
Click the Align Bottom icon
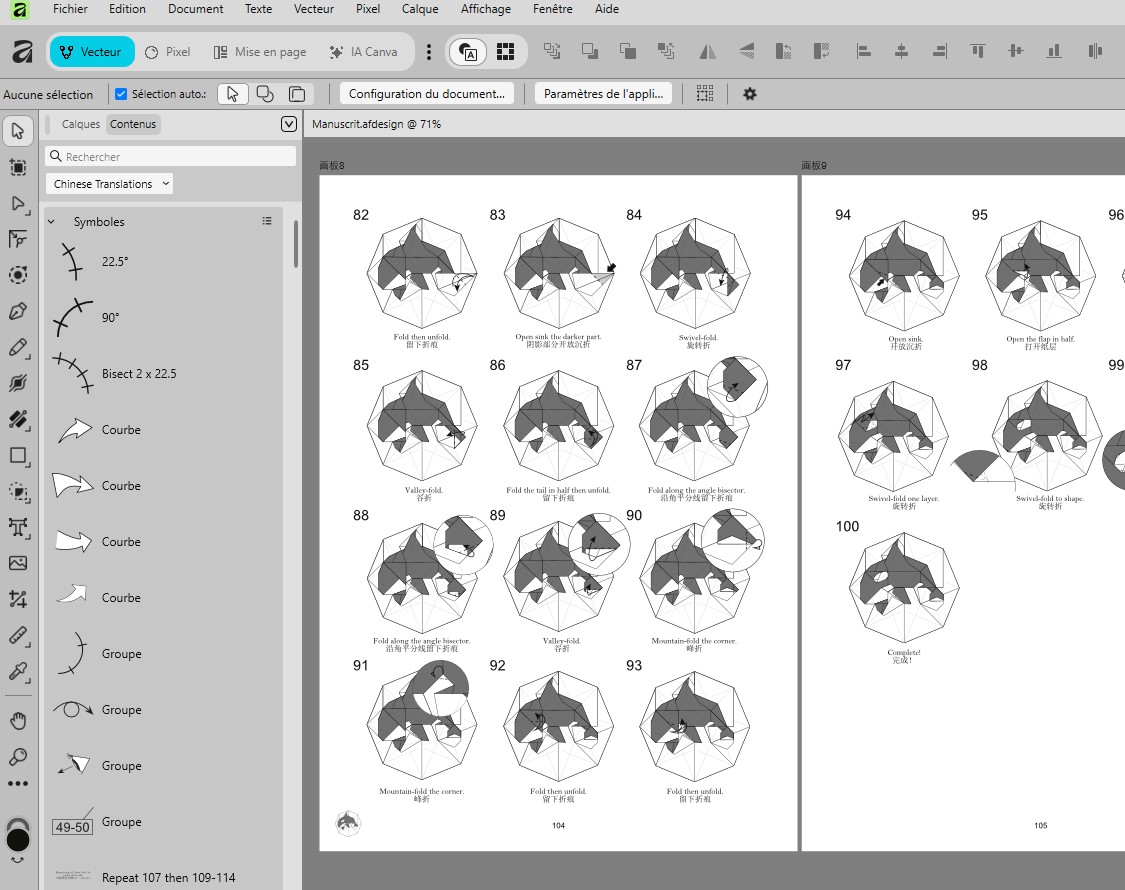(1054, 51)
